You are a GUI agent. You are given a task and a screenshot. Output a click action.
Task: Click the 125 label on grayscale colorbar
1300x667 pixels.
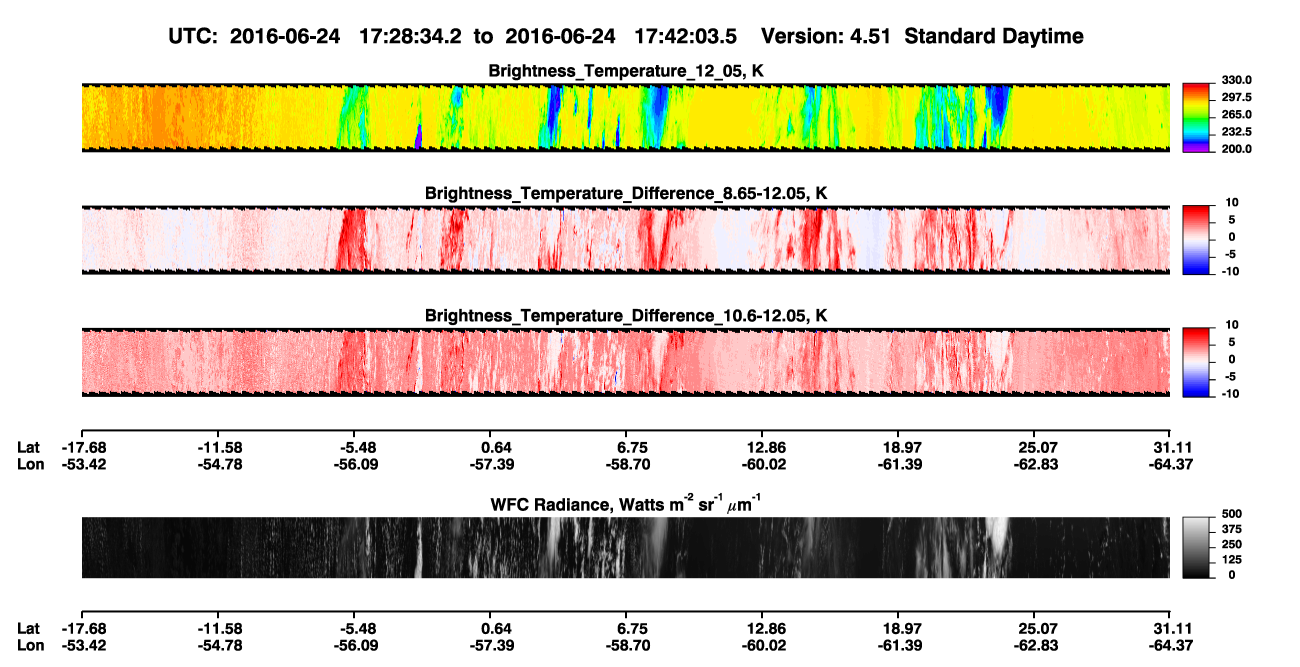(x=1231, y=560)
